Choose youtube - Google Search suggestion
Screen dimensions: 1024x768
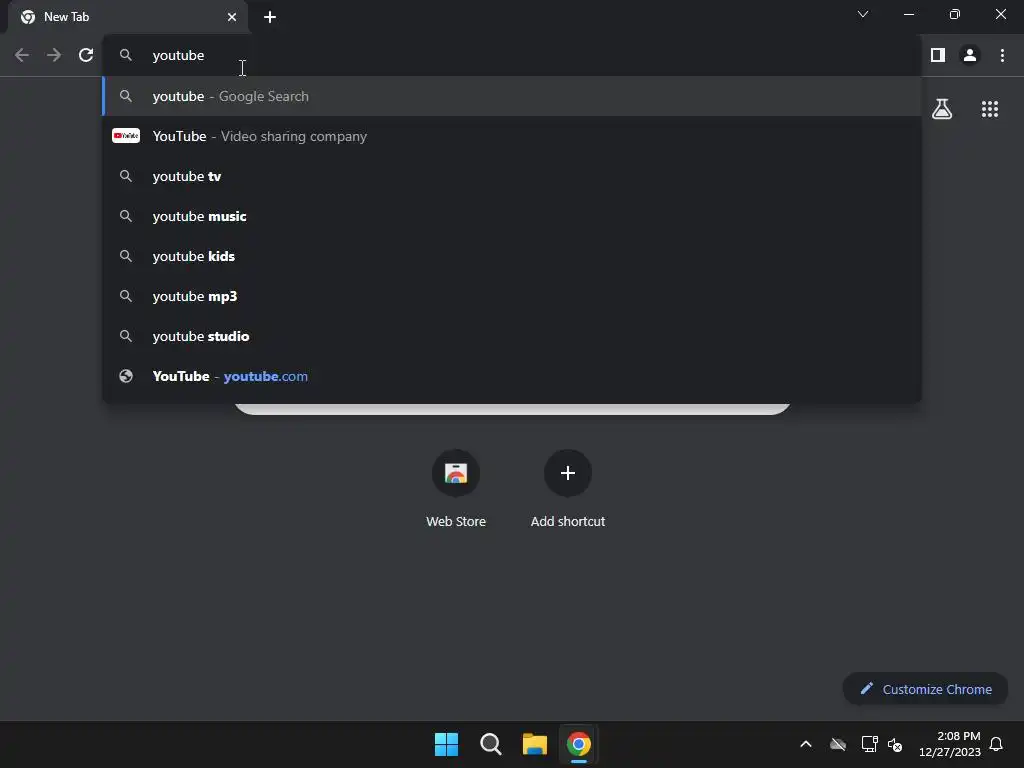pos(512,96)
